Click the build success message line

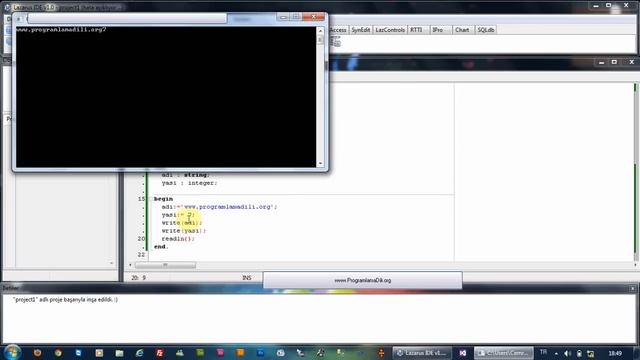tap(65, 300)
